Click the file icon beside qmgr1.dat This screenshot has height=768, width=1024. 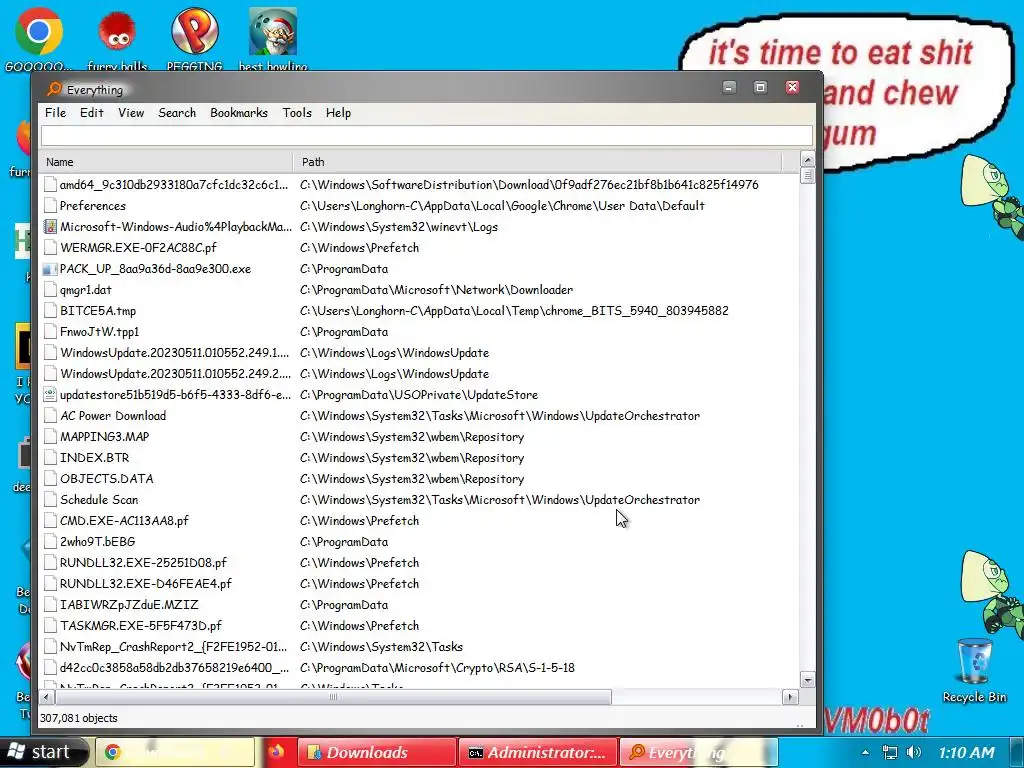[50, 289]
